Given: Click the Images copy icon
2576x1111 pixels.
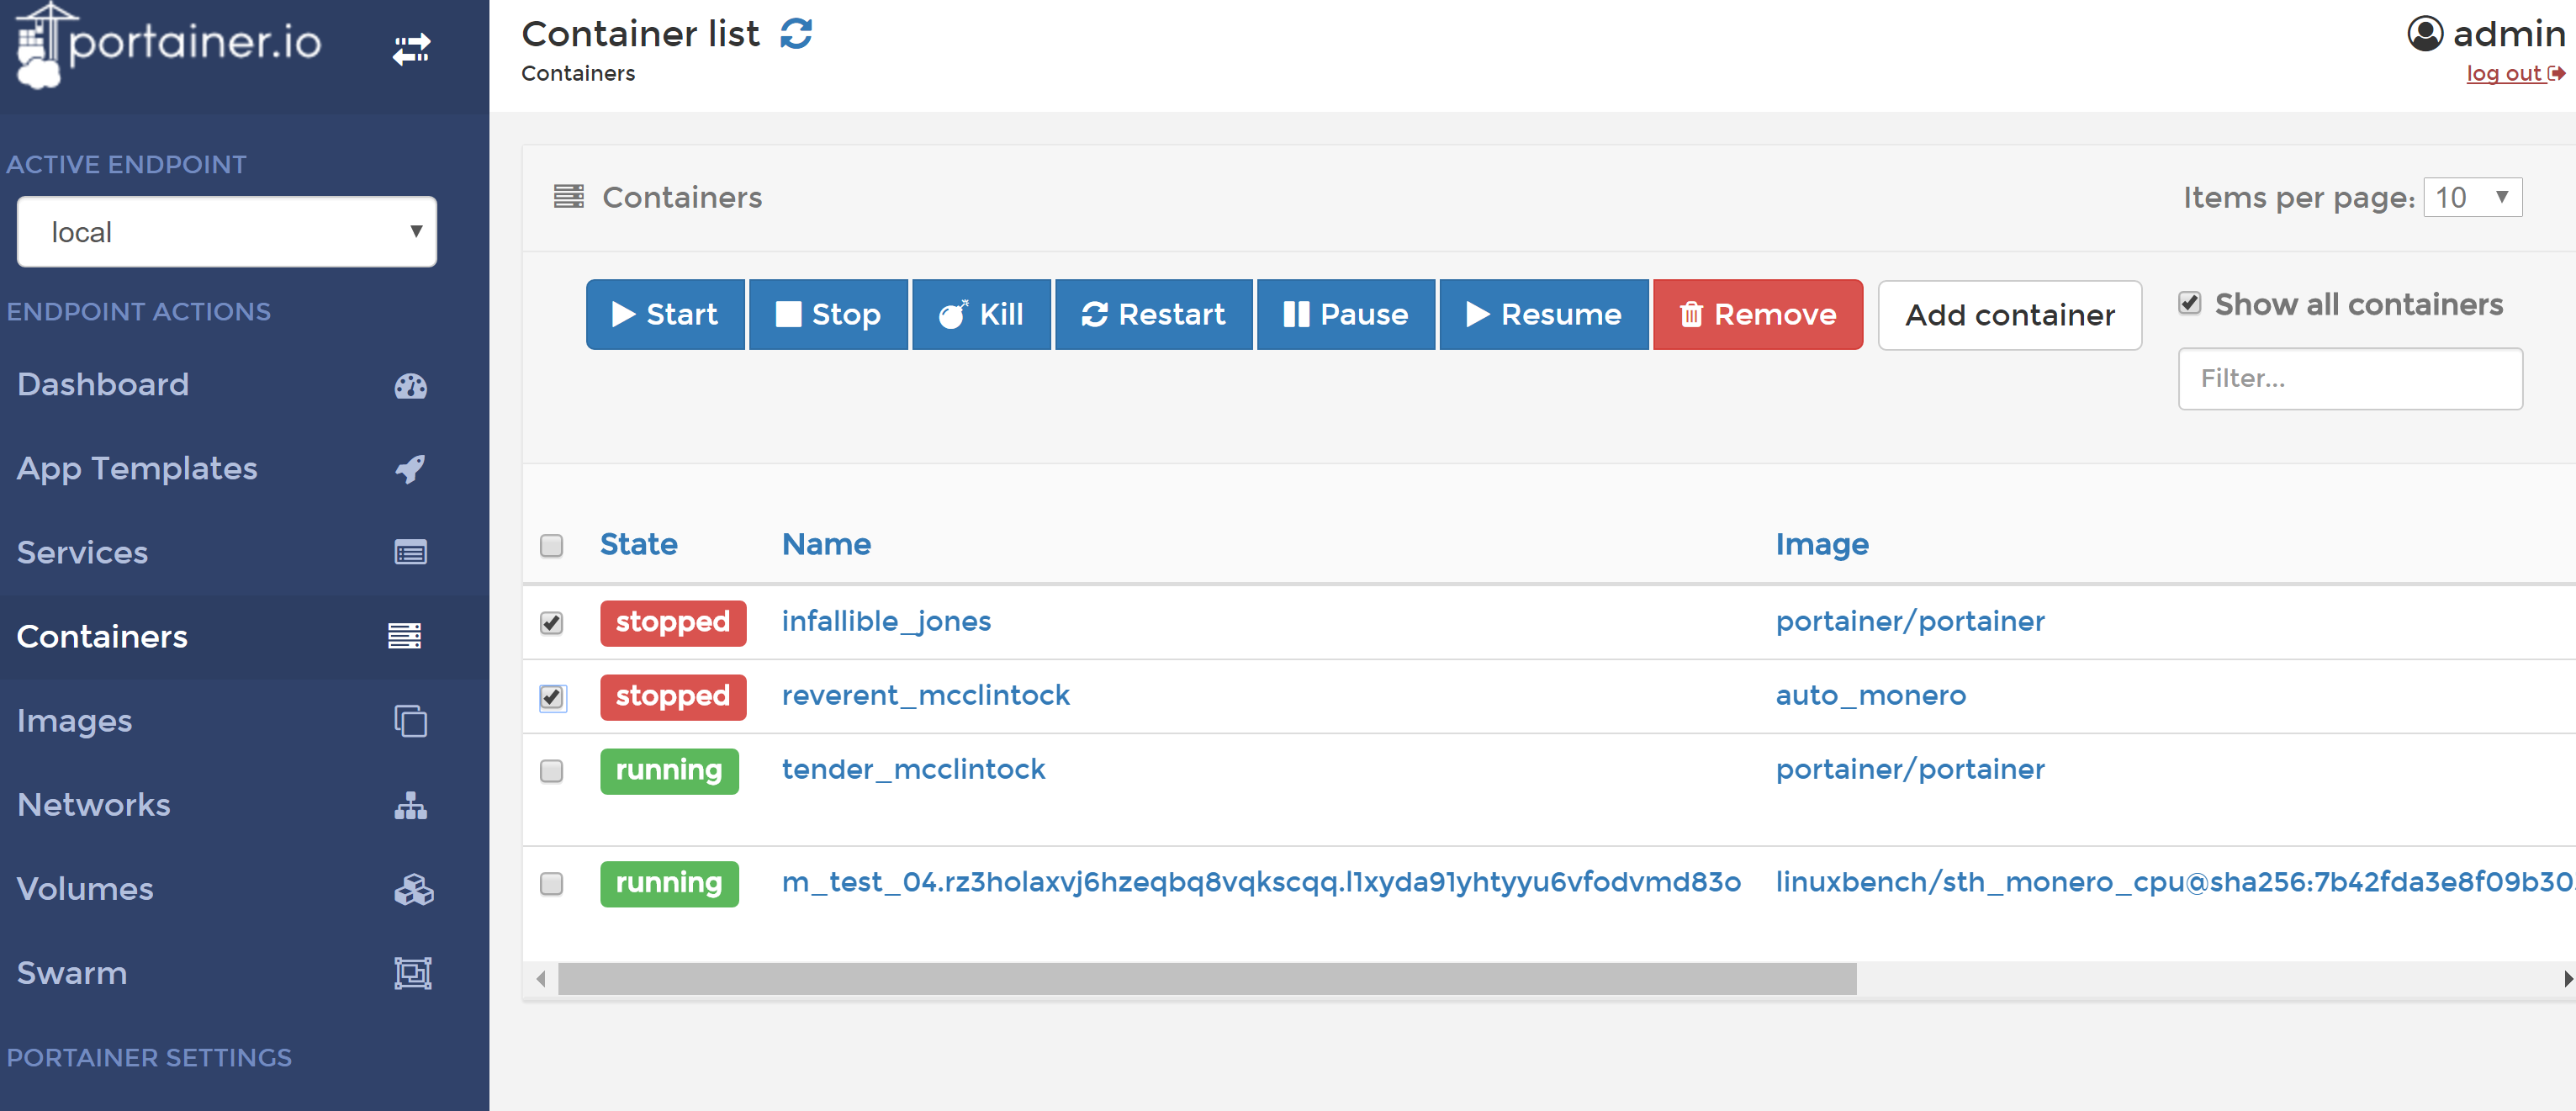Looking at the screenshot, I should (x=410, y=721).
